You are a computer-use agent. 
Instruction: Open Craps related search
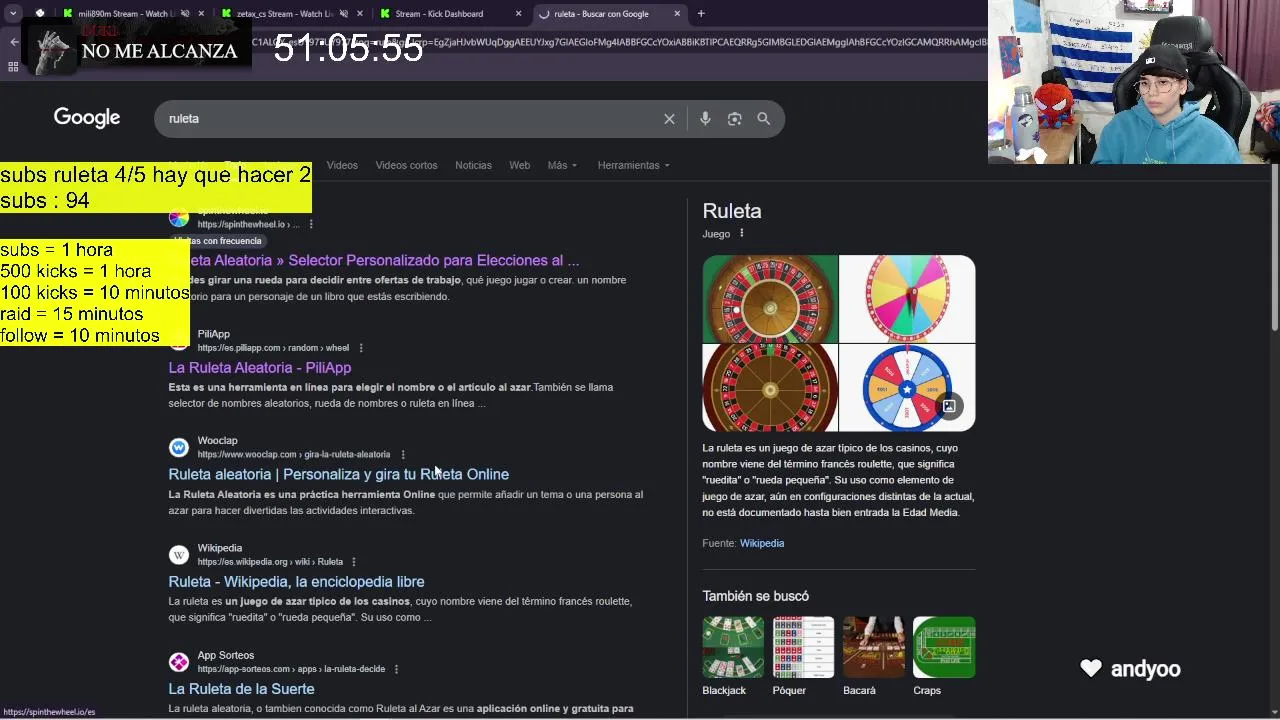coord(943,657)
